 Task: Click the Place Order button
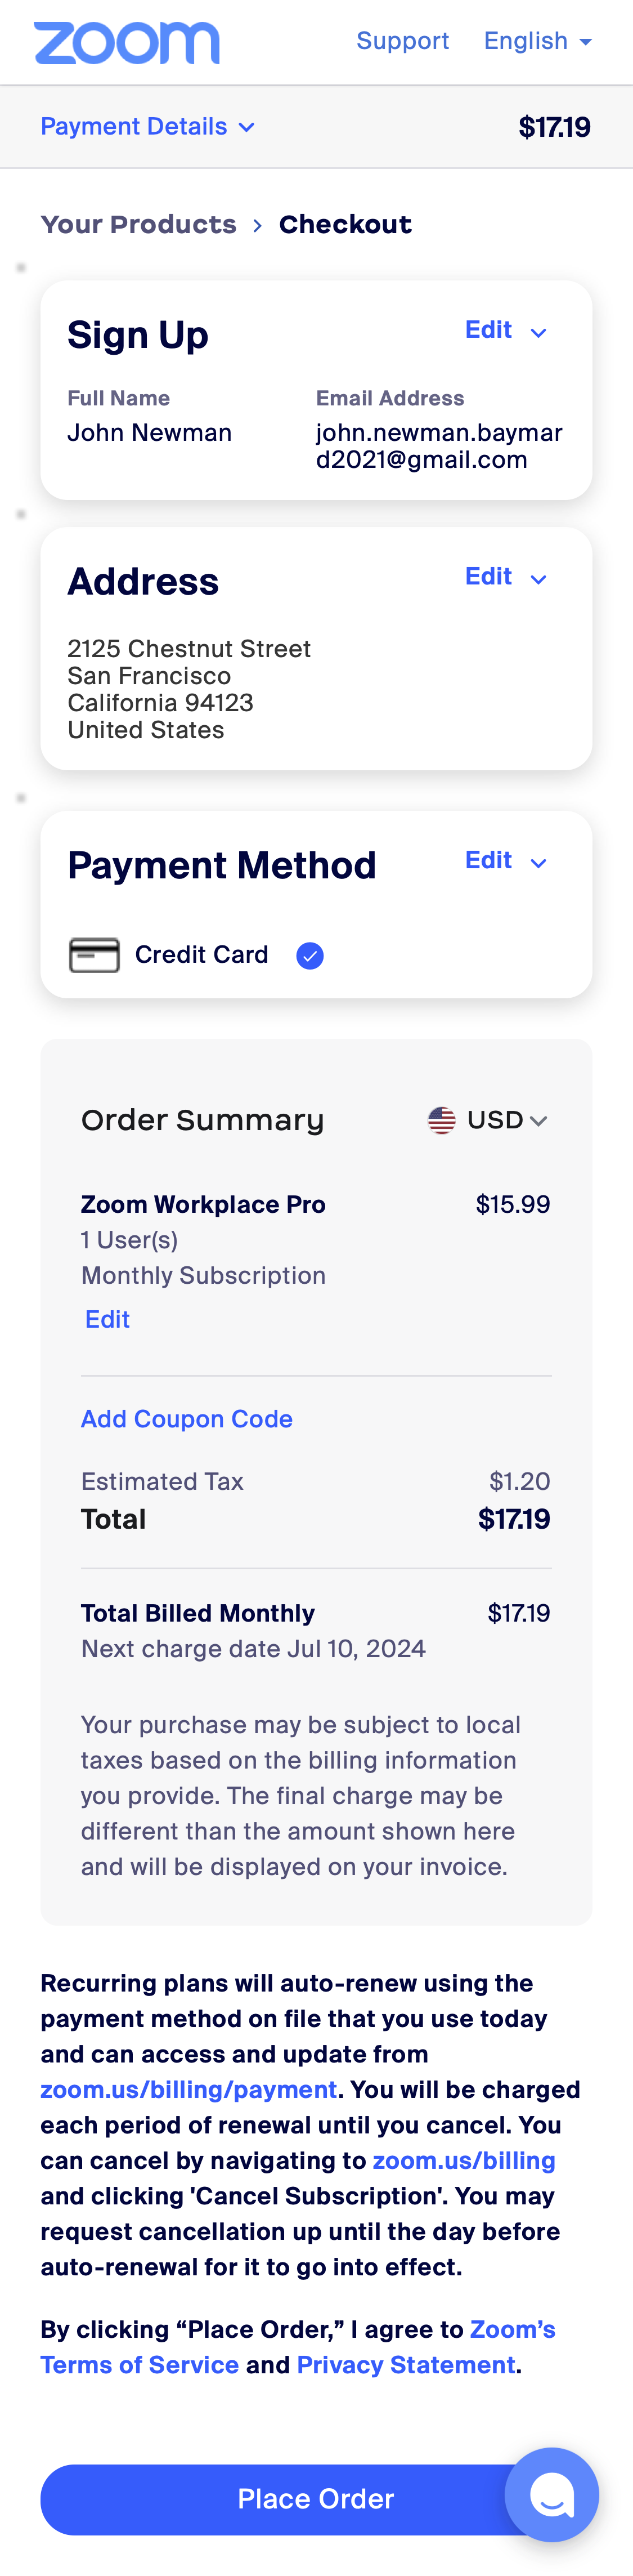click(316, 2498)
